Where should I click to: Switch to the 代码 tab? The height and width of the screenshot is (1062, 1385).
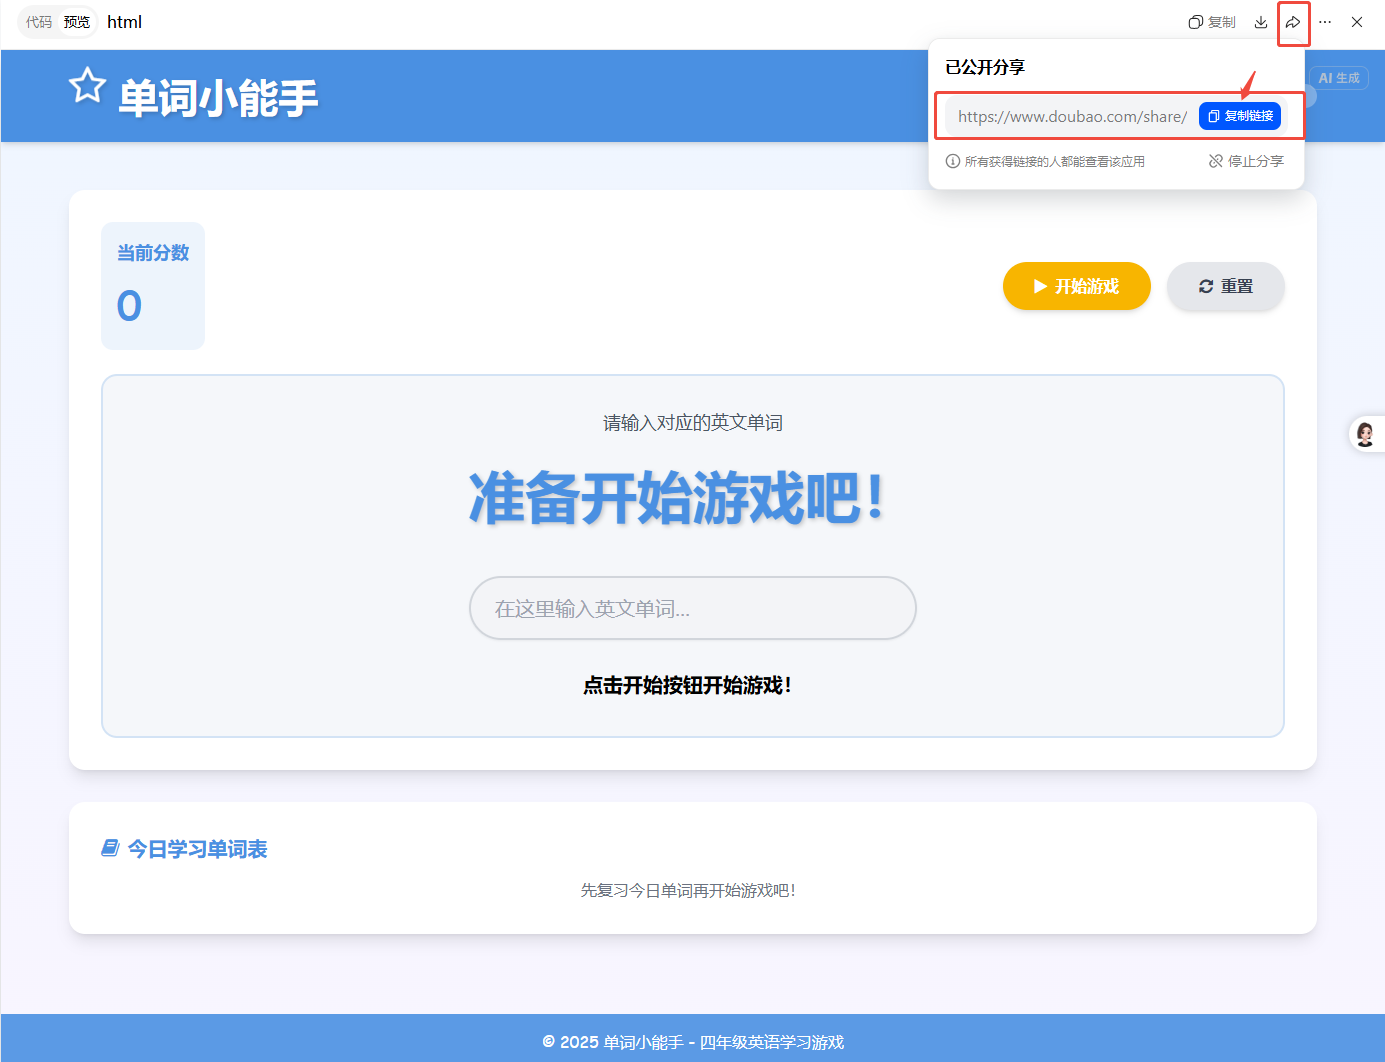click(x=39, y=22)
